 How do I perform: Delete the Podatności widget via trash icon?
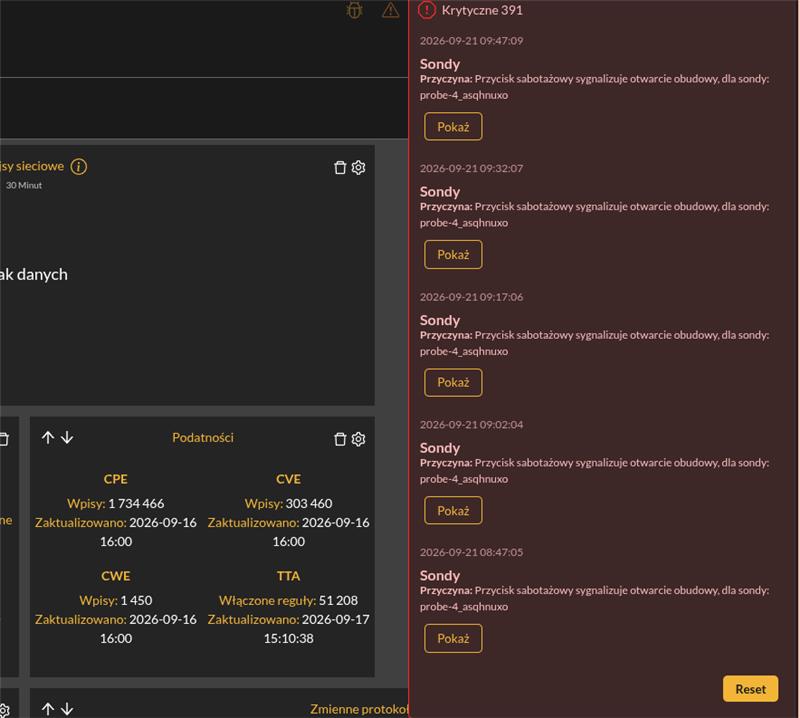tap(340, 439)
